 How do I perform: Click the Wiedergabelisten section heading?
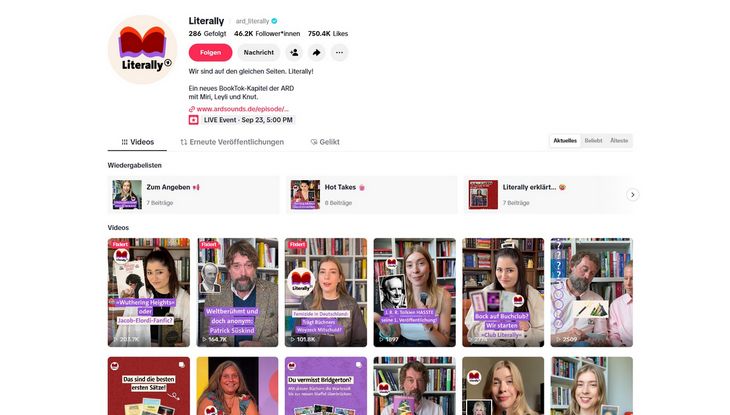(135, 165)
